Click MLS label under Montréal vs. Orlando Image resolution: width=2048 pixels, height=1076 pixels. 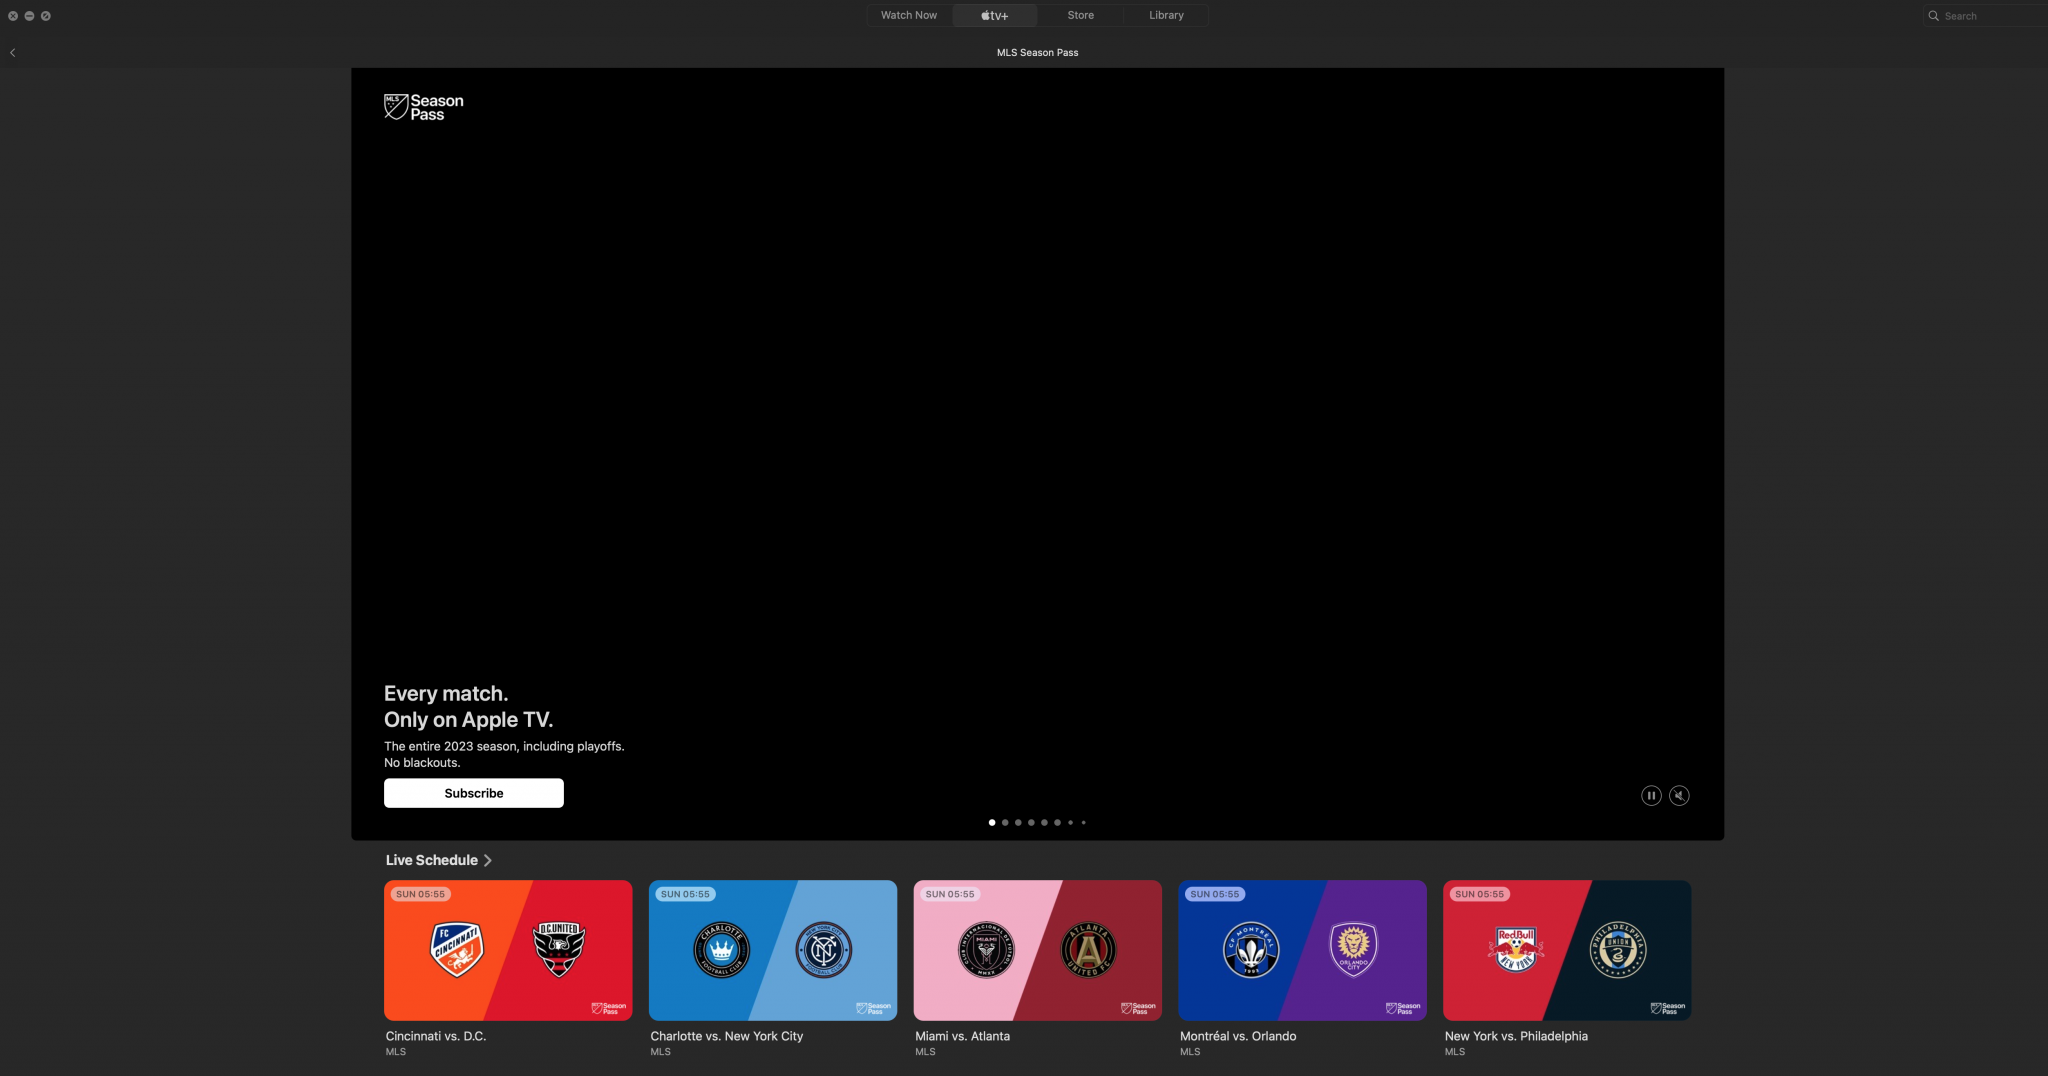[x=1190, y=1052]
